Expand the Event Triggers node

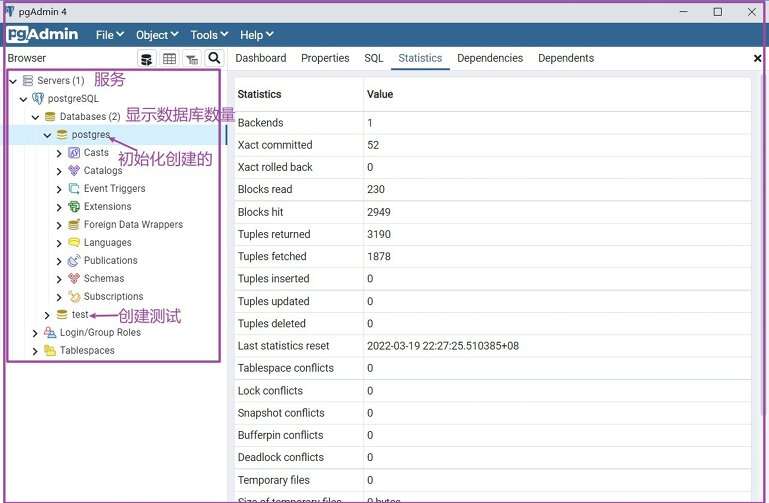tap(59, 189)
